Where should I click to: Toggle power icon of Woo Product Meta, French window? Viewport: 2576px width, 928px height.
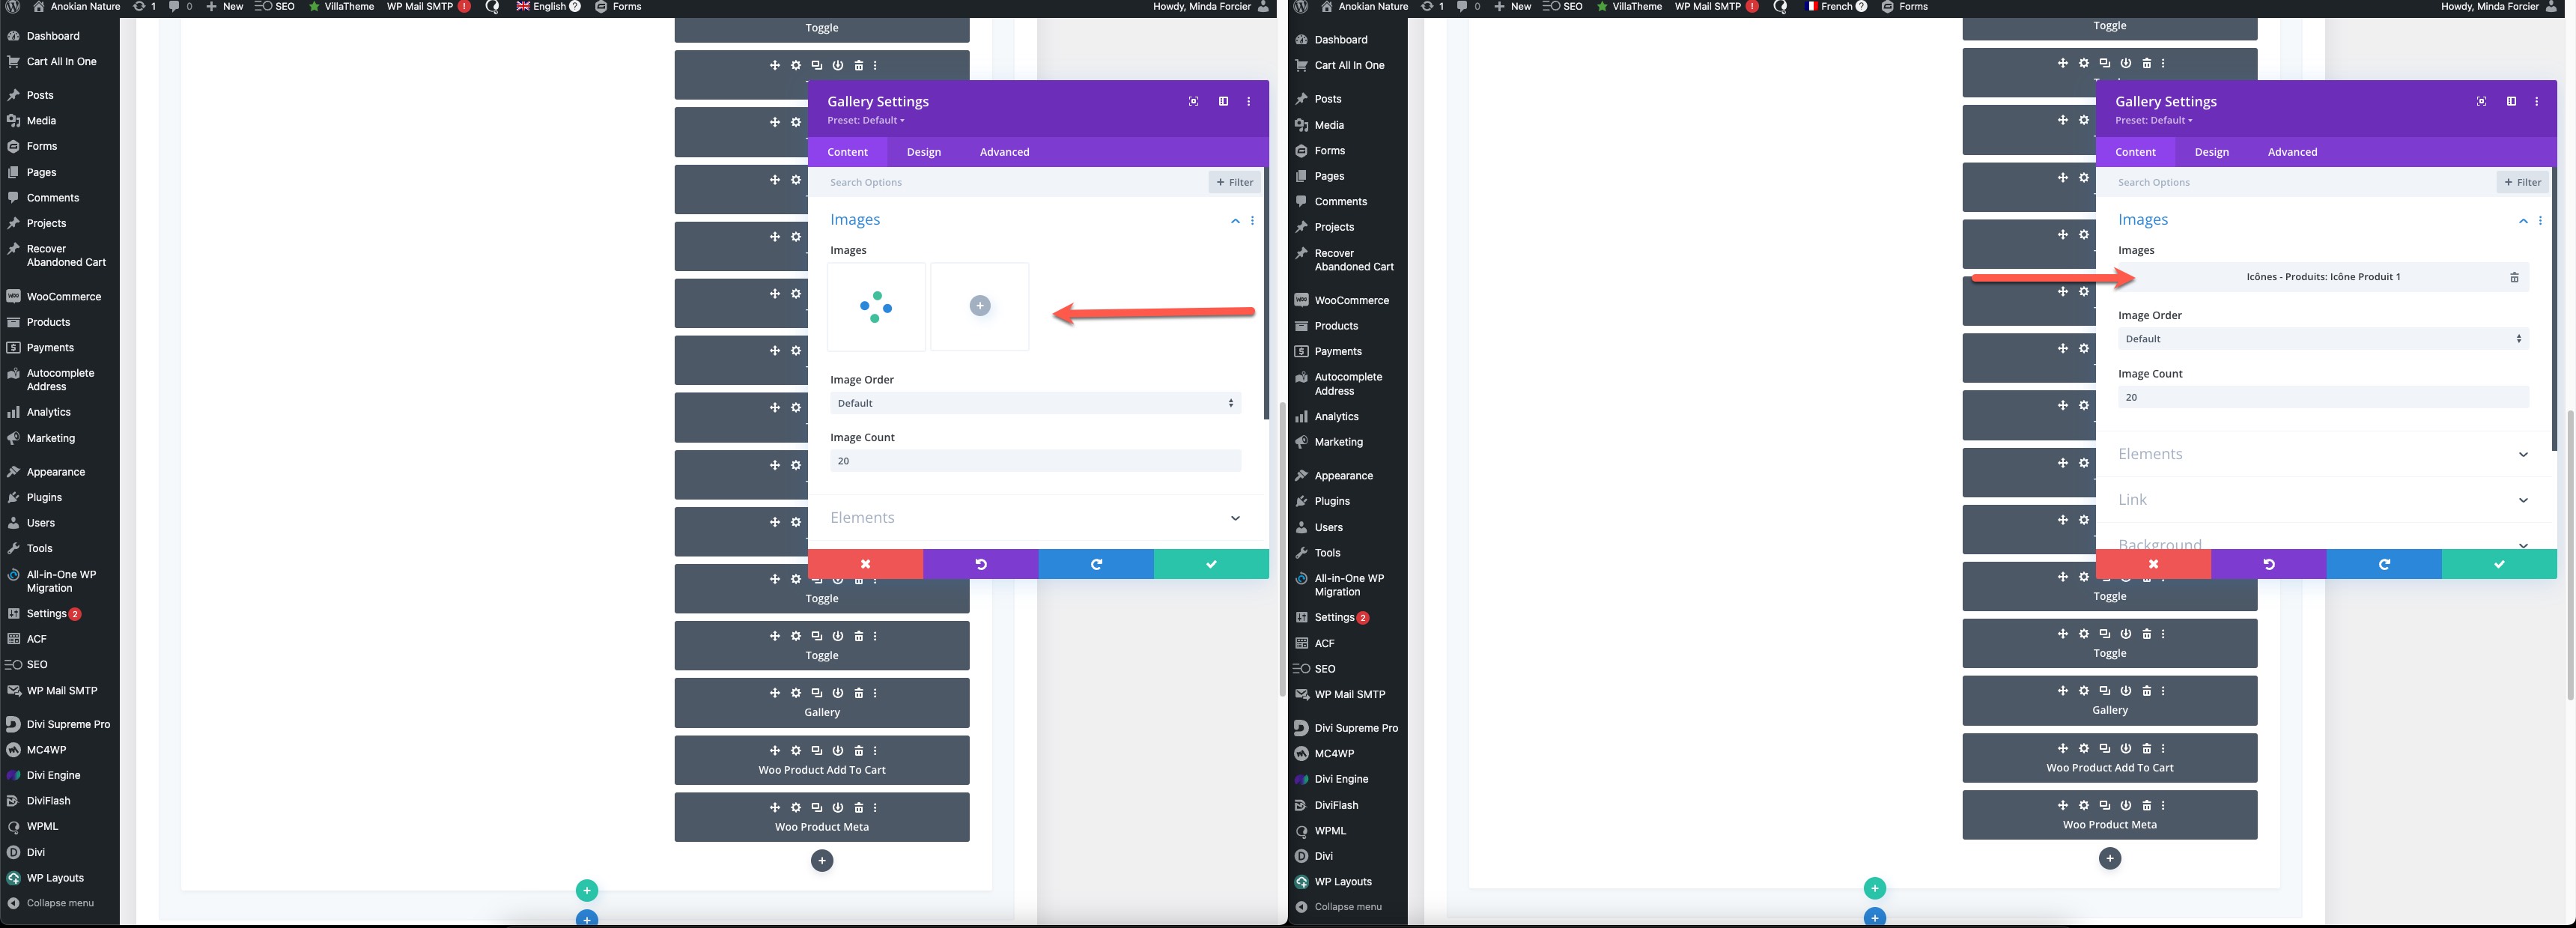click(2126, 806)
